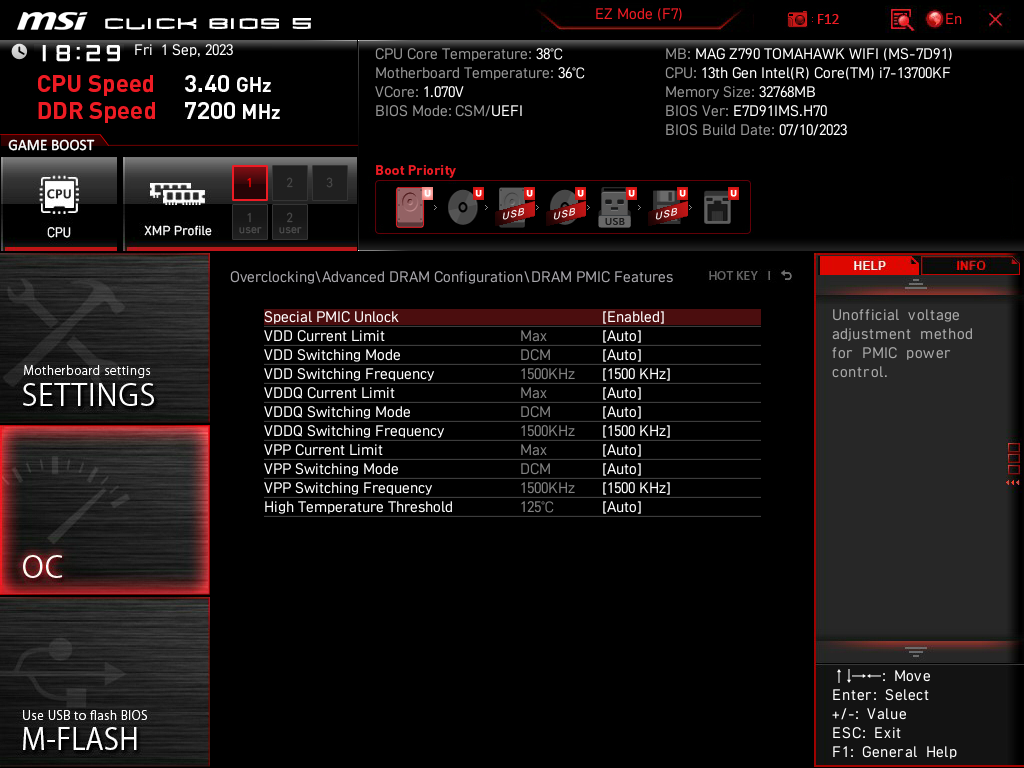The image size is (1024, 768).
Task: Change Special PMIC Unlock Enabled value
Action: [633, 317]
